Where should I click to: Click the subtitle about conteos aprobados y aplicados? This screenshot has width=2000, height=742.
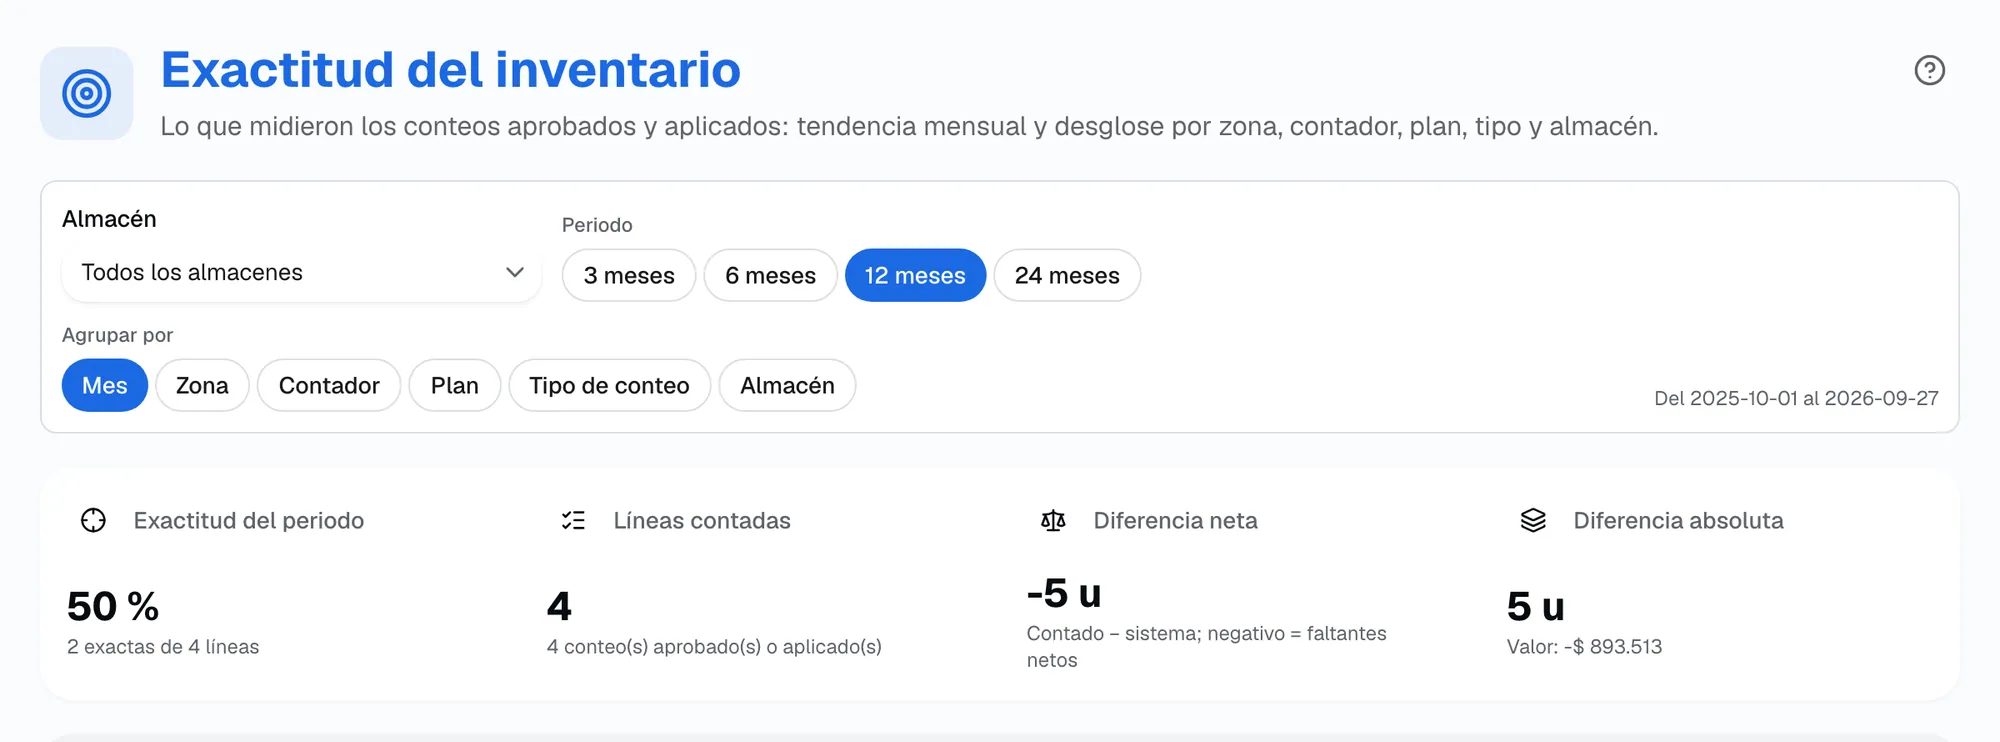pyautogui.click(x=909, y=126)
